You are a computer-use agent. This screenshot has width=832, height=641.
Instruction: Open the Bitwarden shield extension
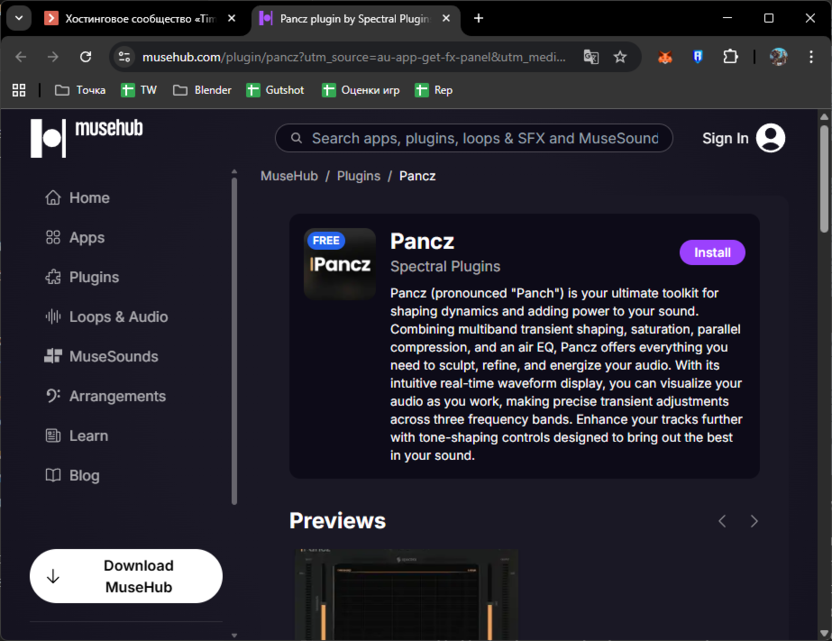(698, 57)
